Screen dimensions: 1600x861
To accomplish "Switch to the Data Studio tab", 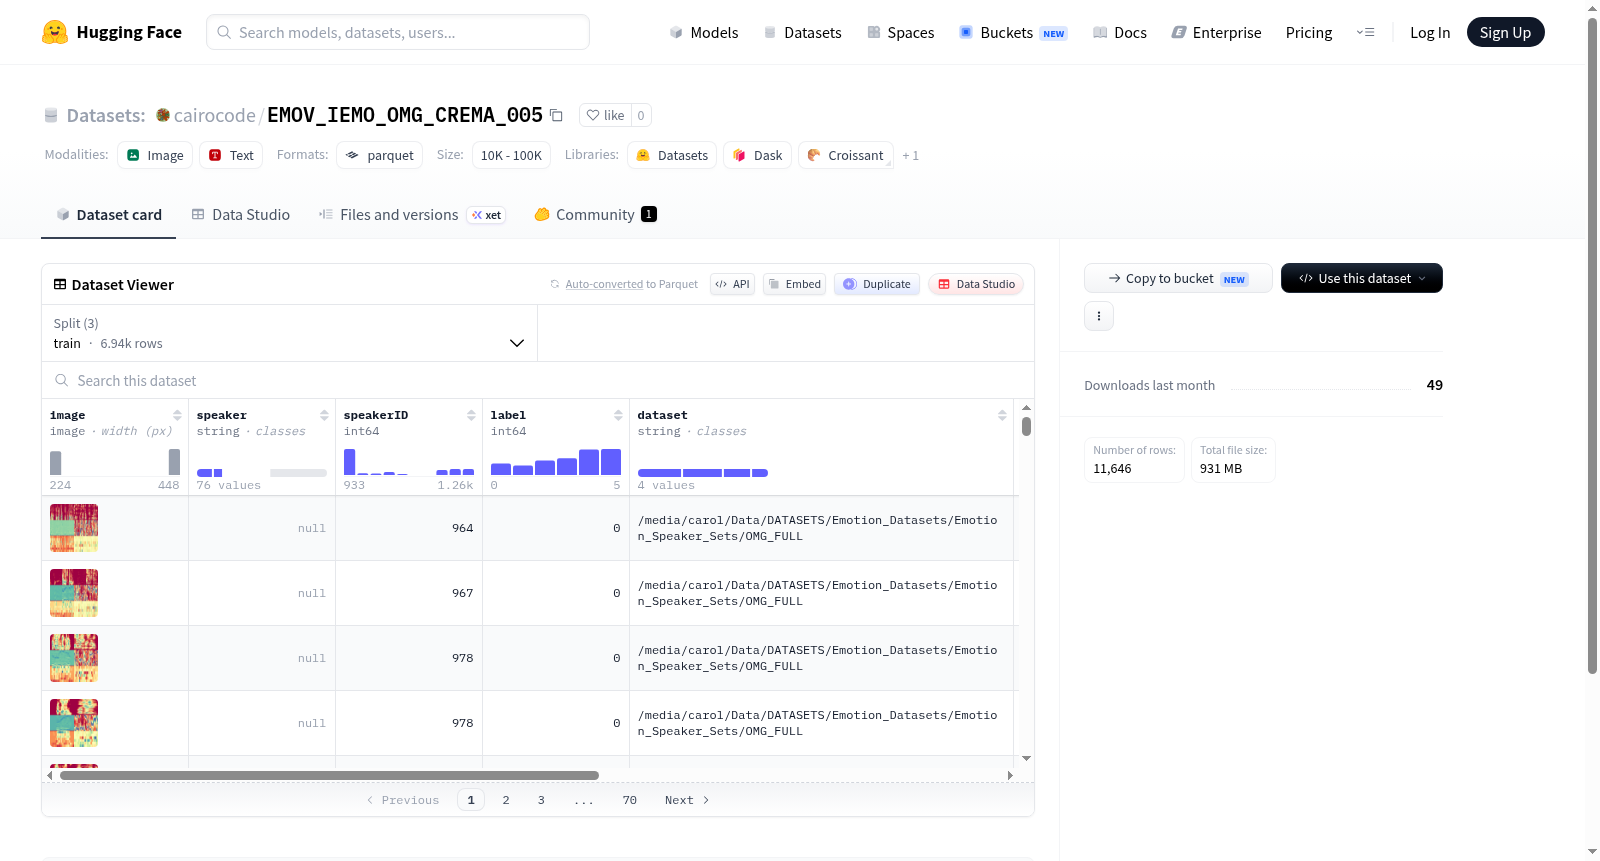I will pos(241,214).
